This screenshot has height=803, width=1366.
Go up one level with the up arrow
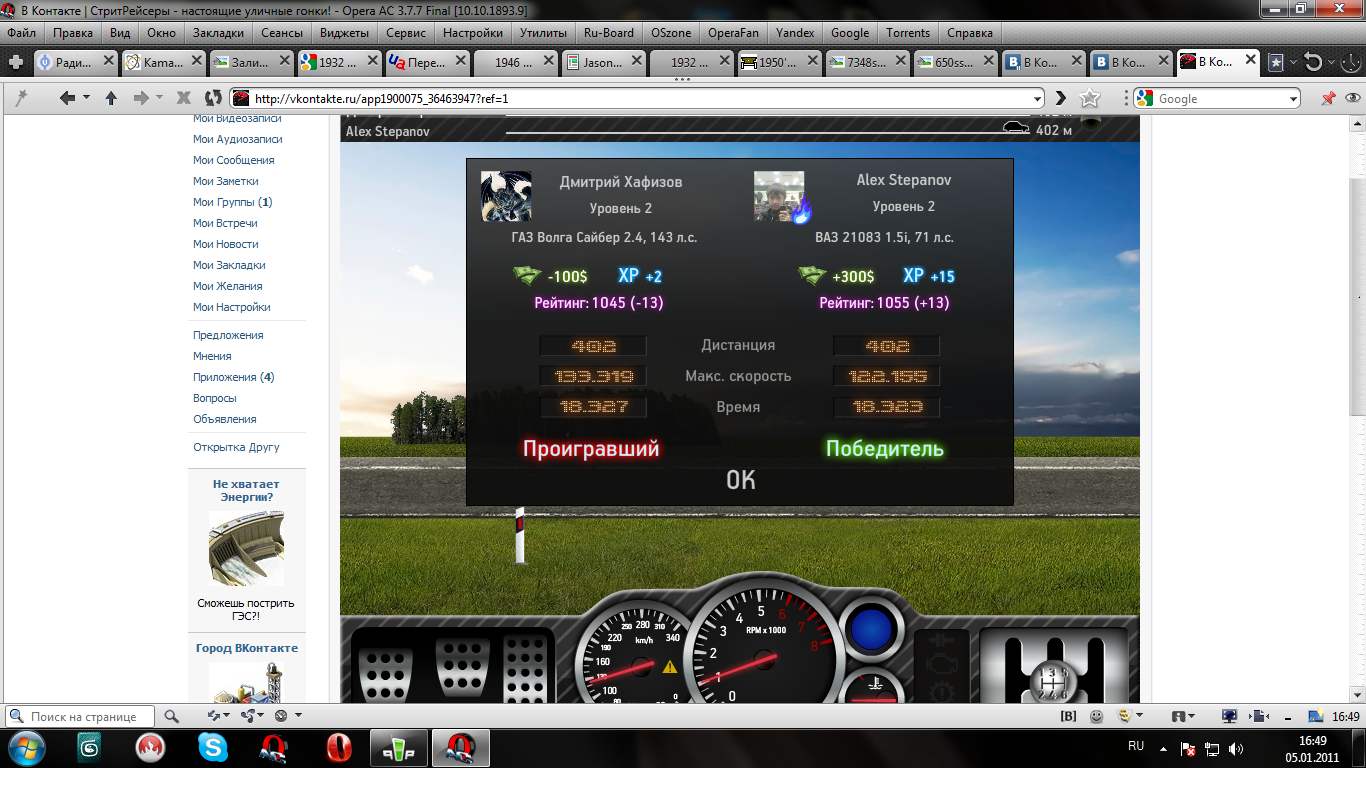point(111,98)
